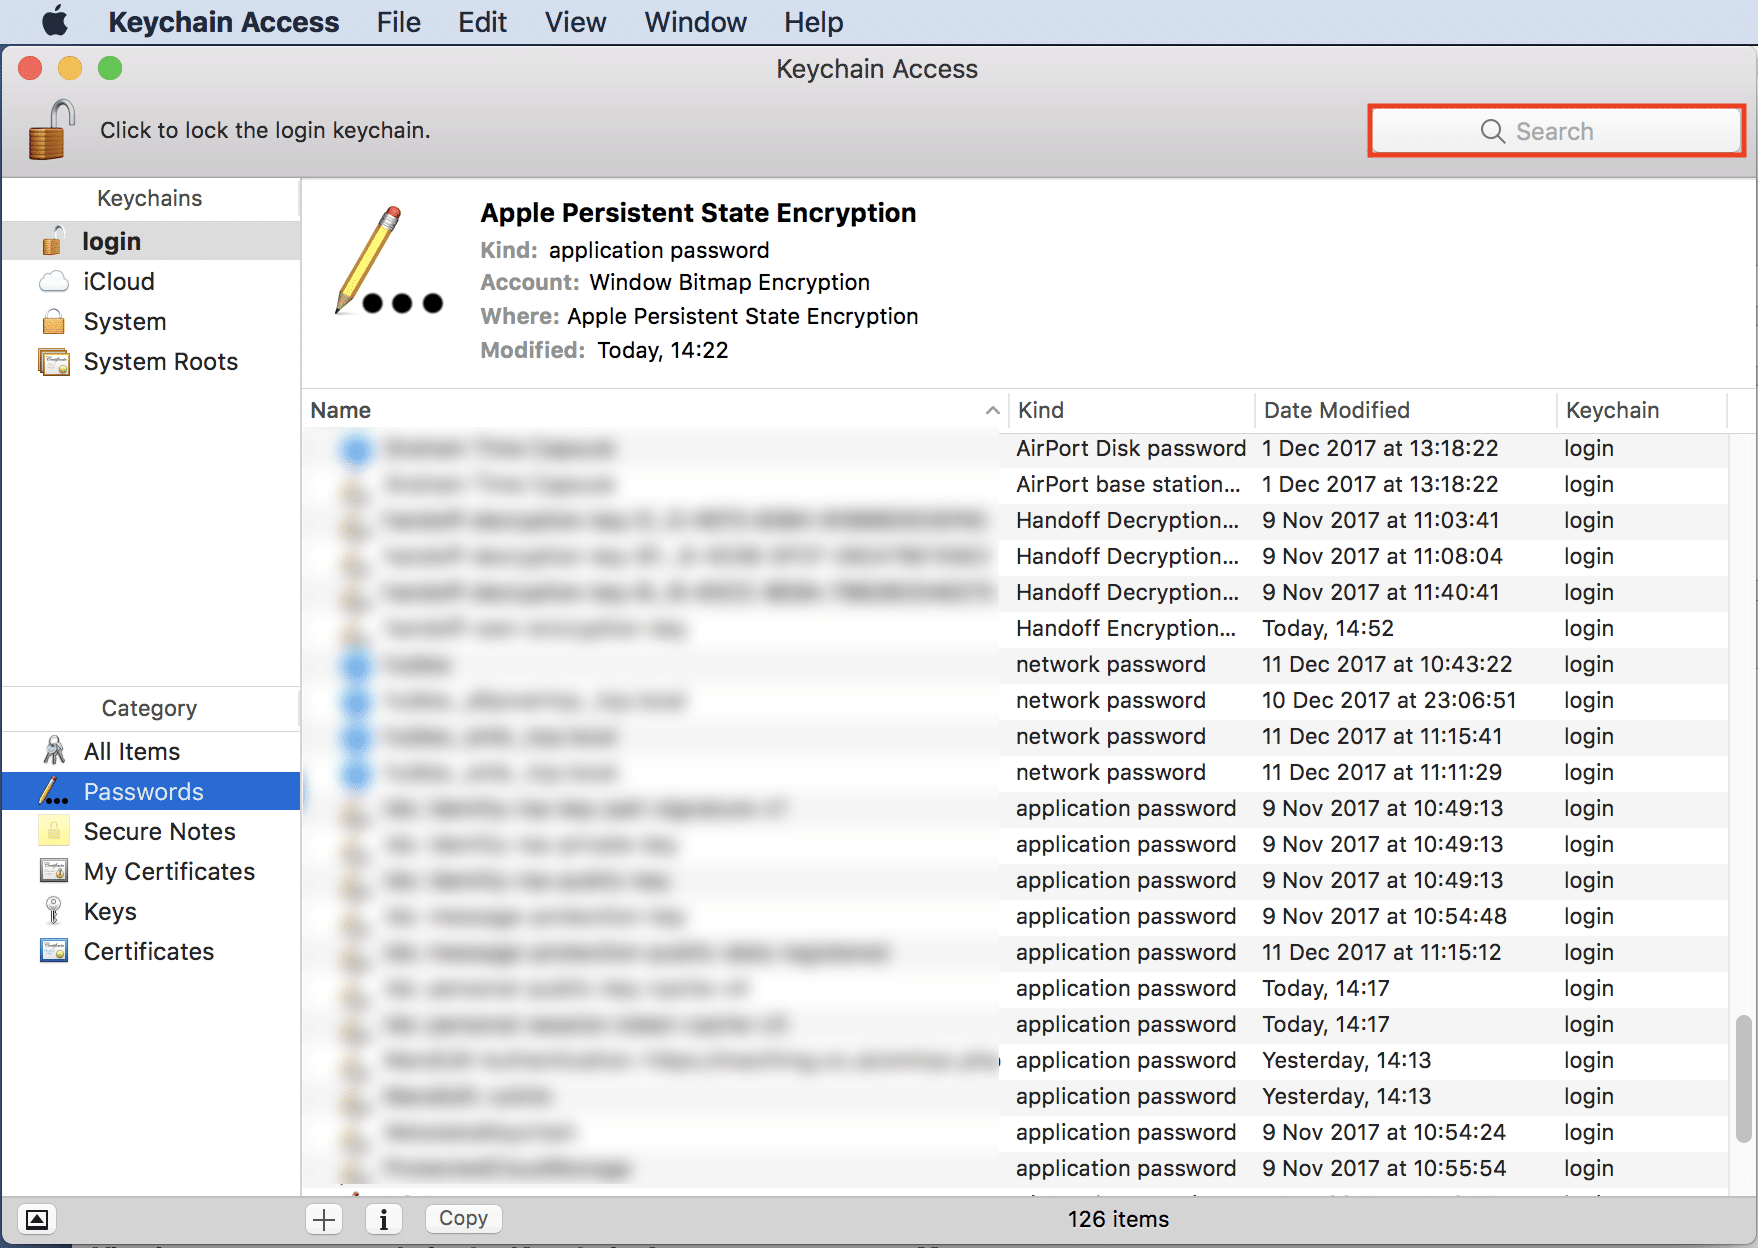Image resolution: width=1758 pixels, height=1248 pixels.
Task: Toggle the Keychains sidebar view button
Action: pos(36,1219)
